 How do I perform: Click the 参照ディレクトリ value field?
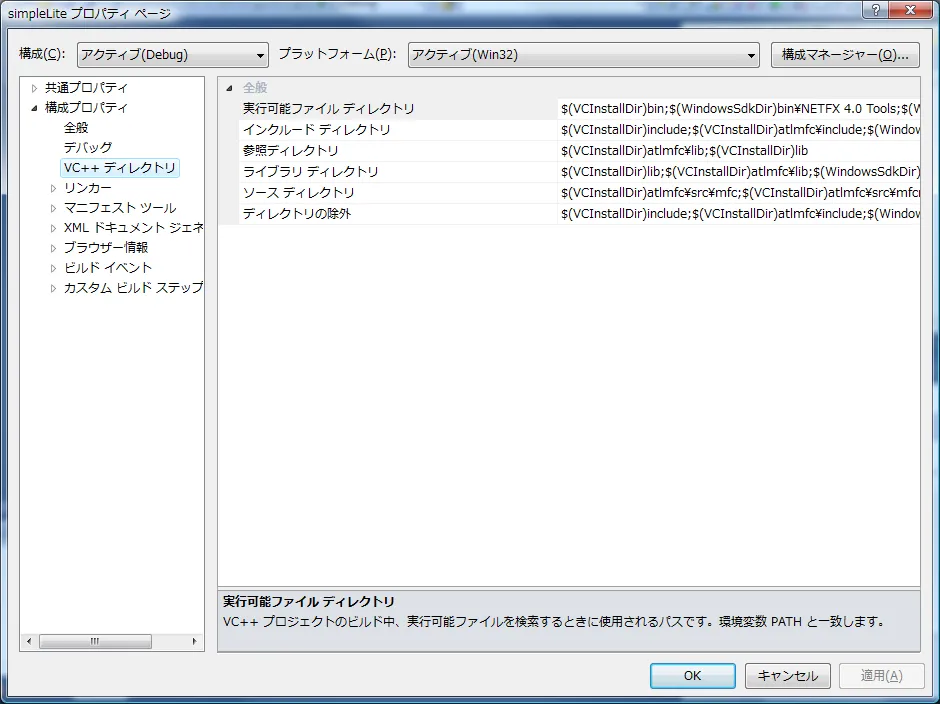click(x=739, y=151)
